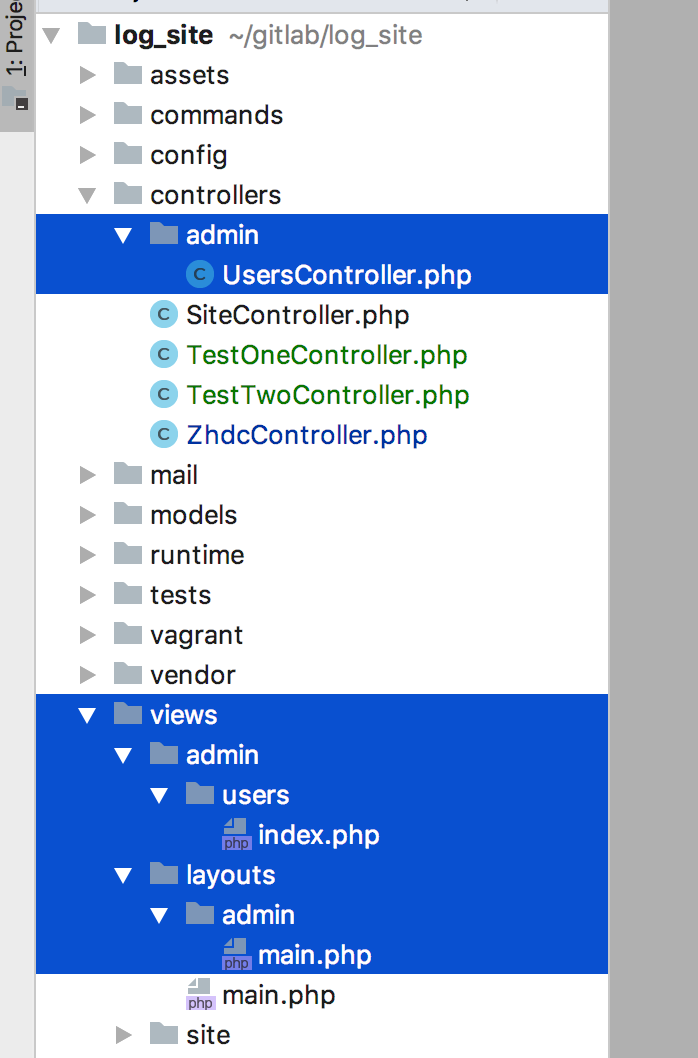
Task: Select the users folder under views admin
Action: 255,795
